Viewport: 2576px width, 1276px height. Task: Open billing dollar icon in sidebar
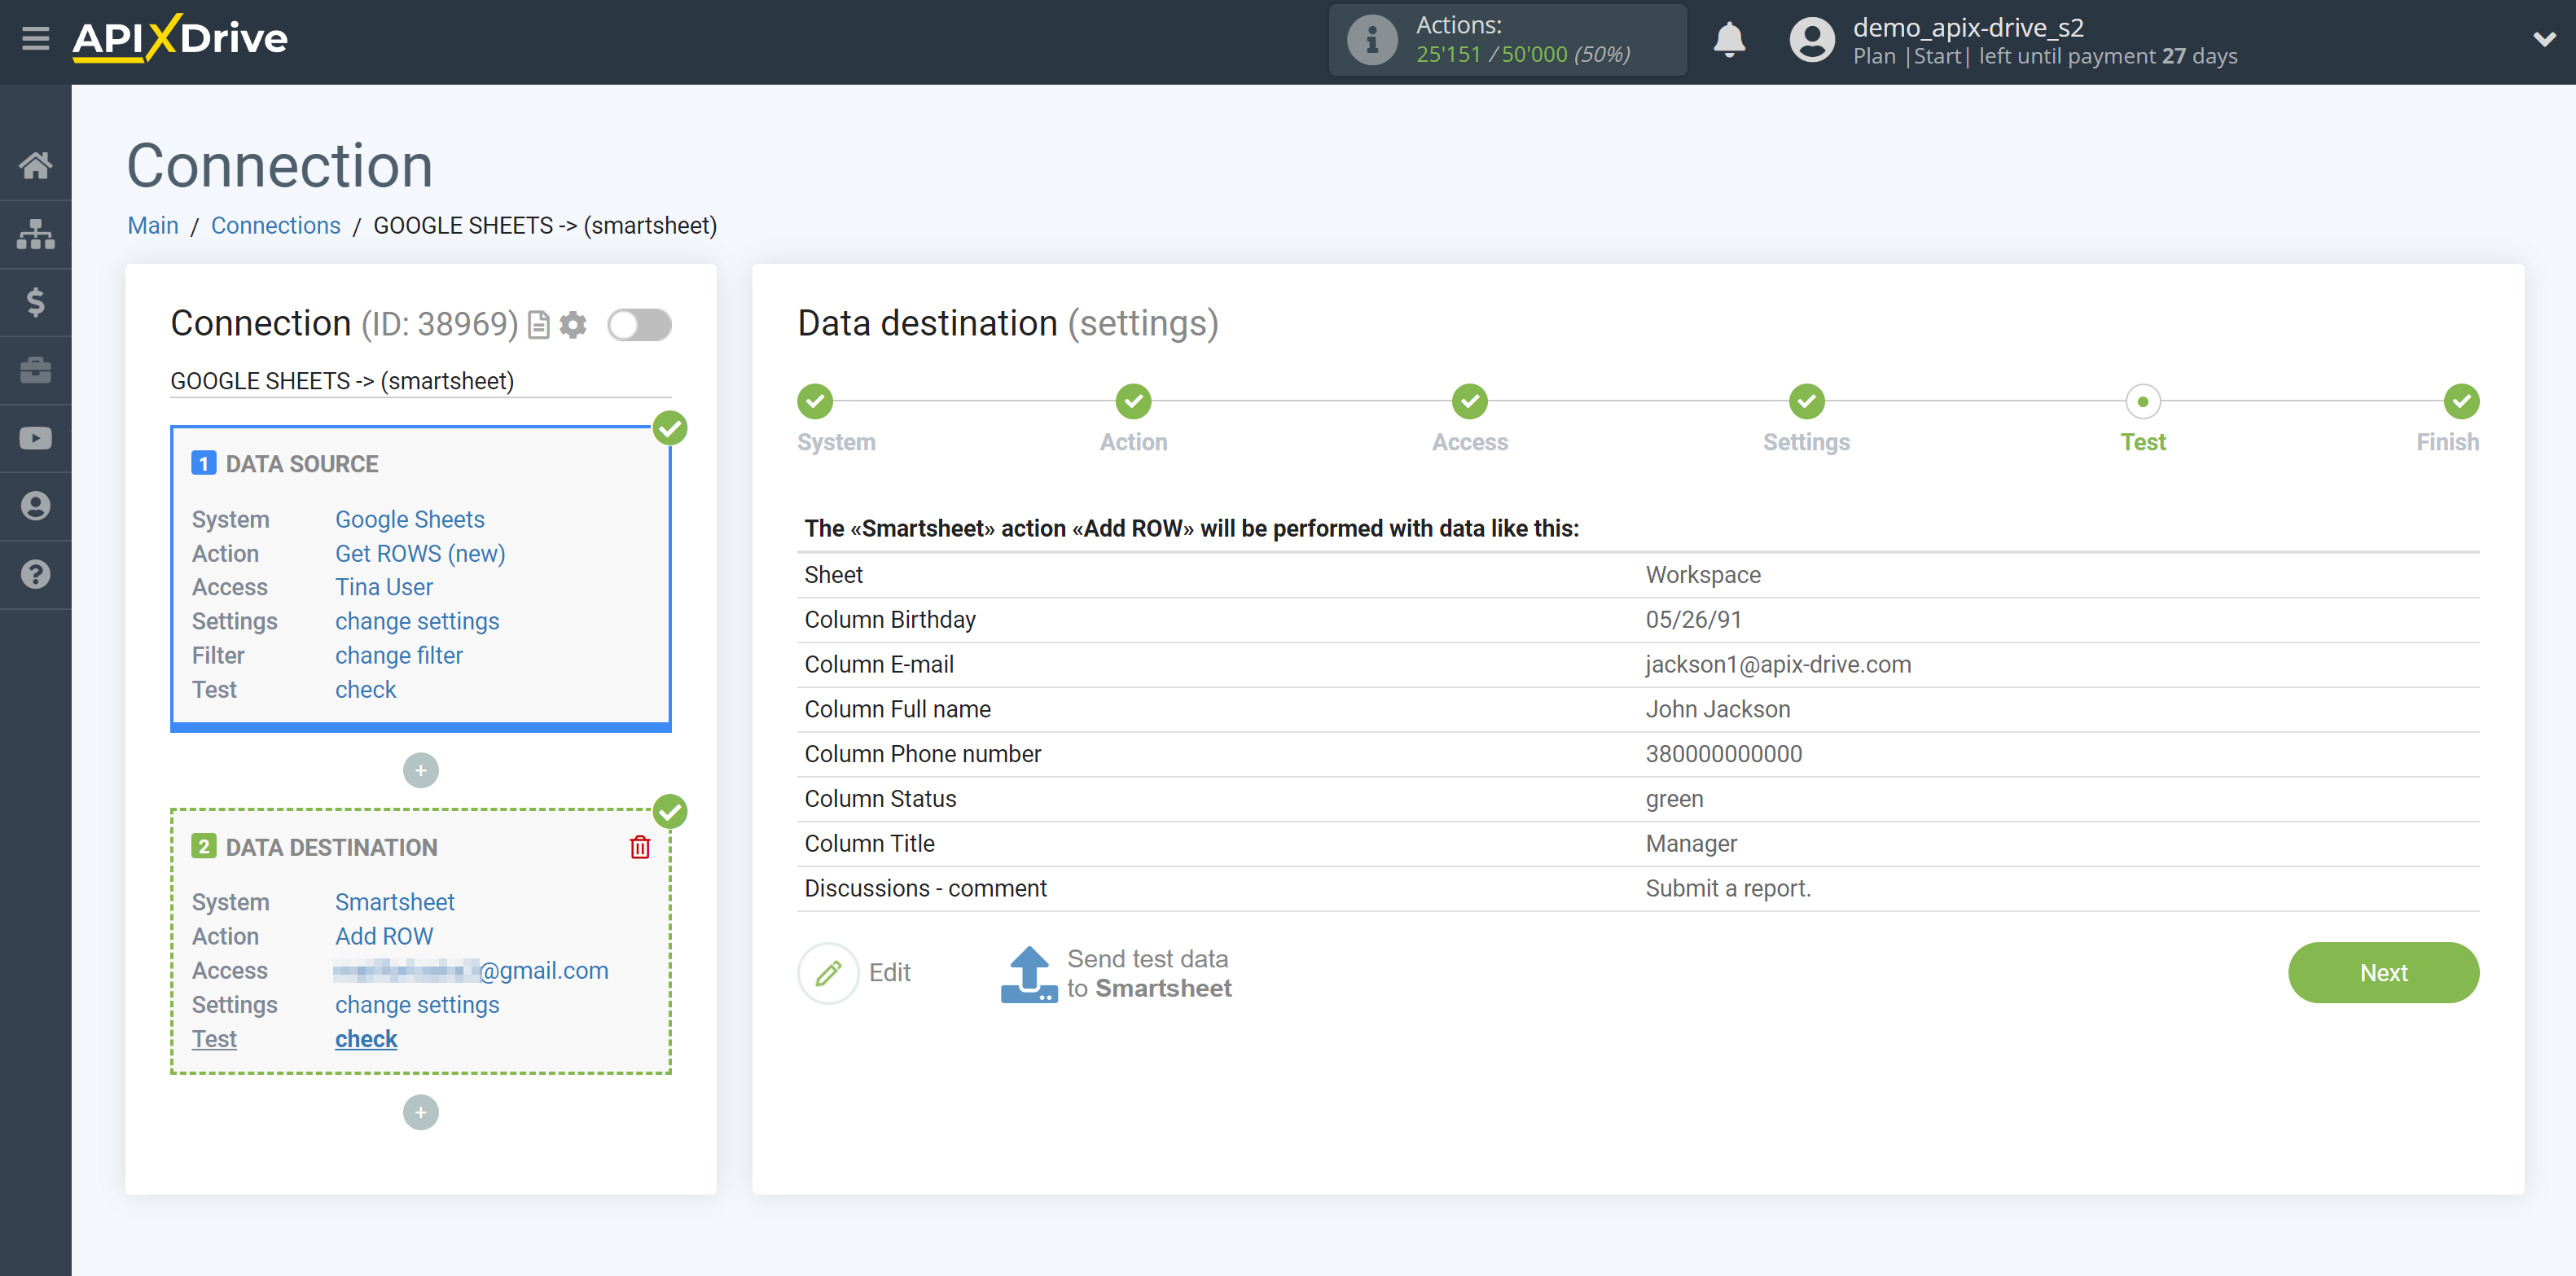coord(36,302)
